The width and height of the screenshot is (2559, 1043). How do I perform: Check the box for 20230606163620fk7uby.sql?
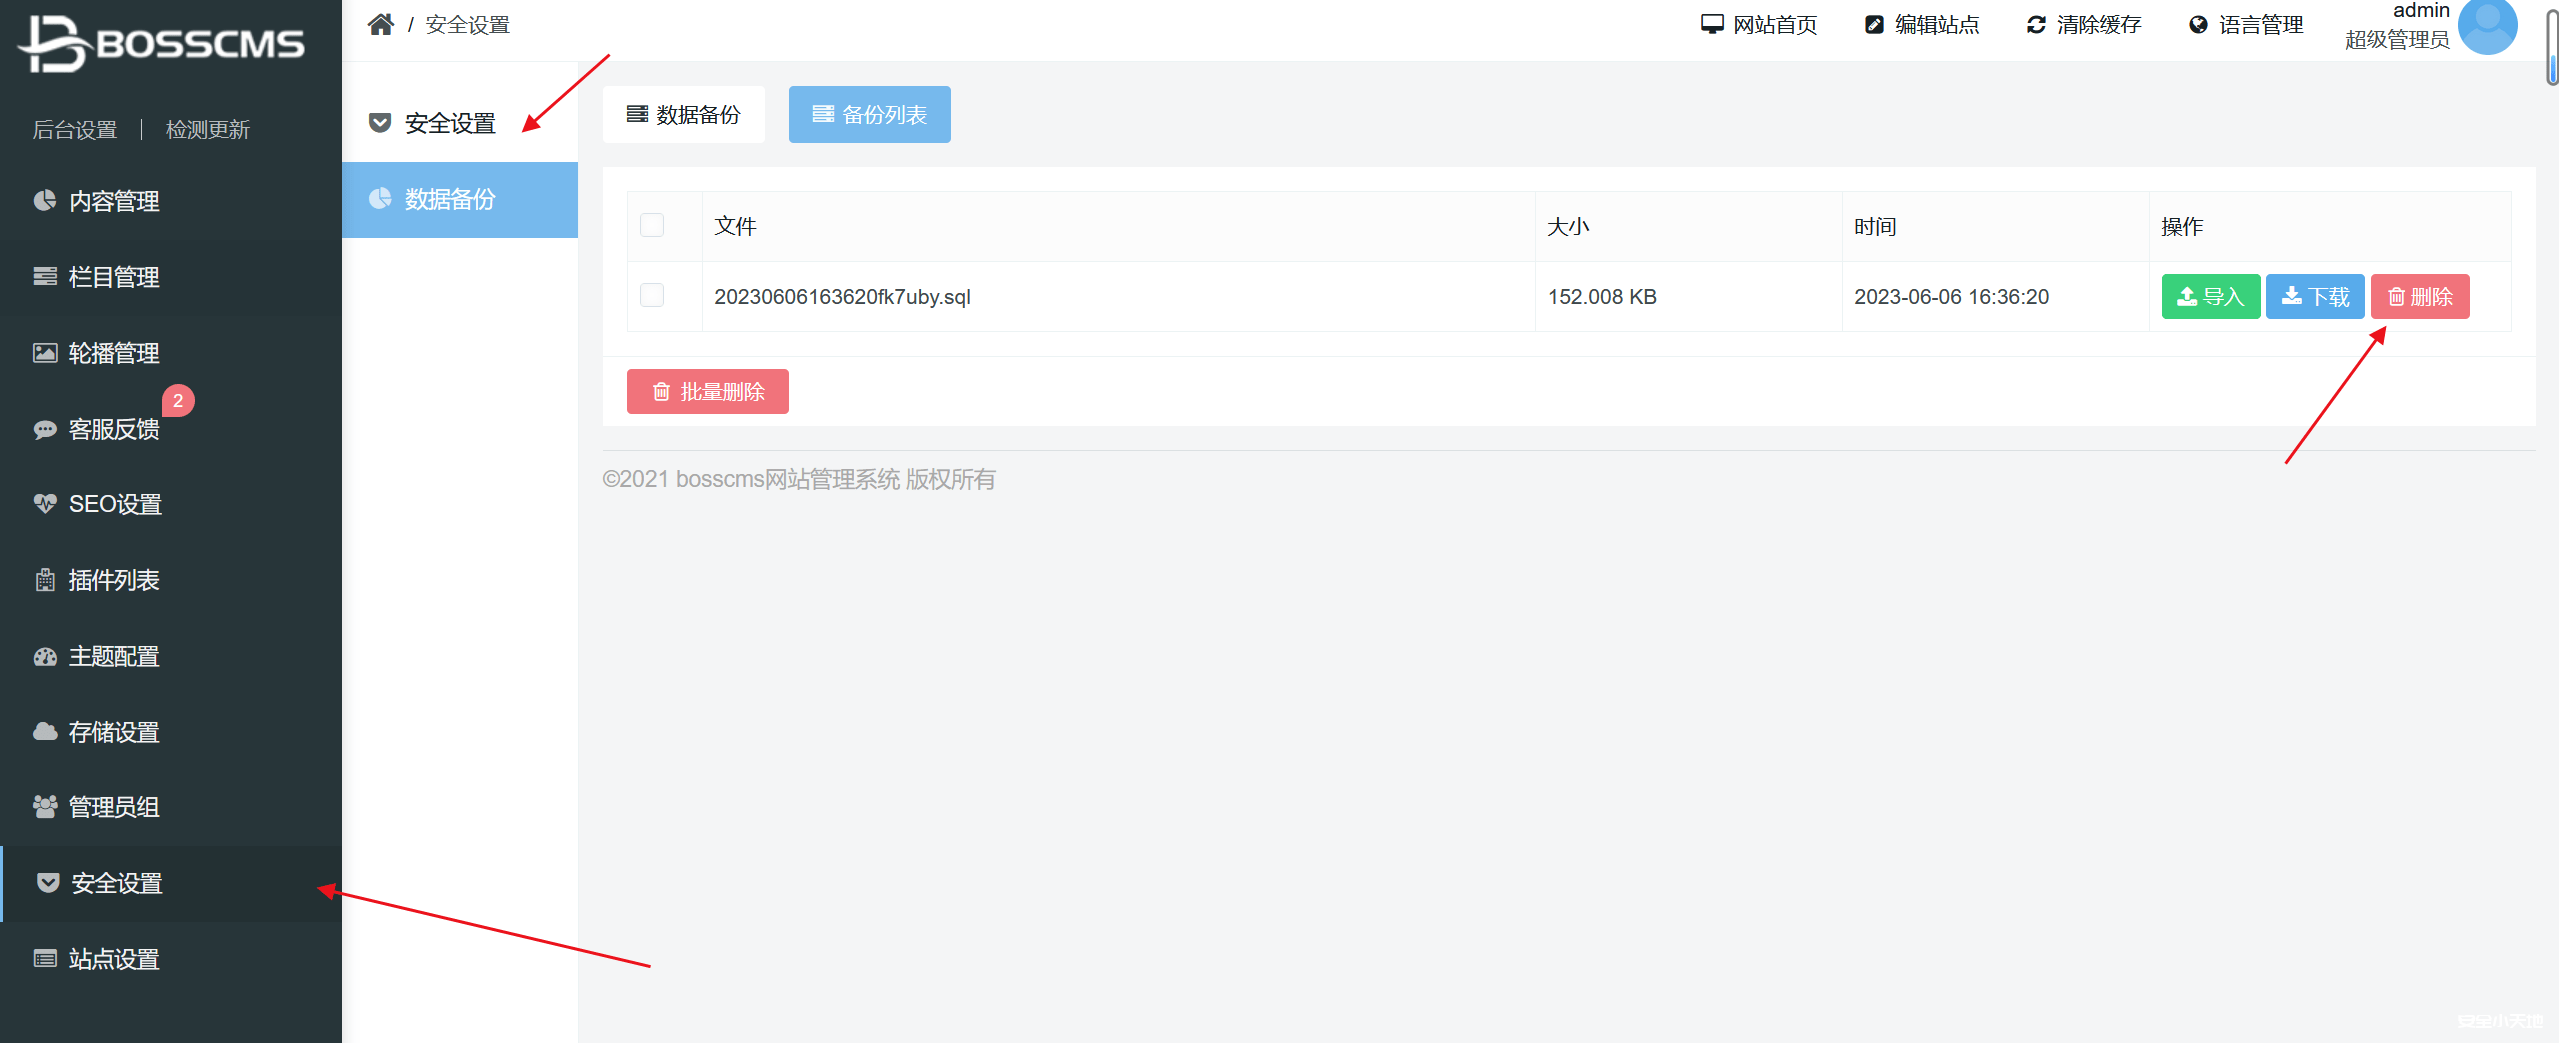pyautogui.click(x=652, y=295)
